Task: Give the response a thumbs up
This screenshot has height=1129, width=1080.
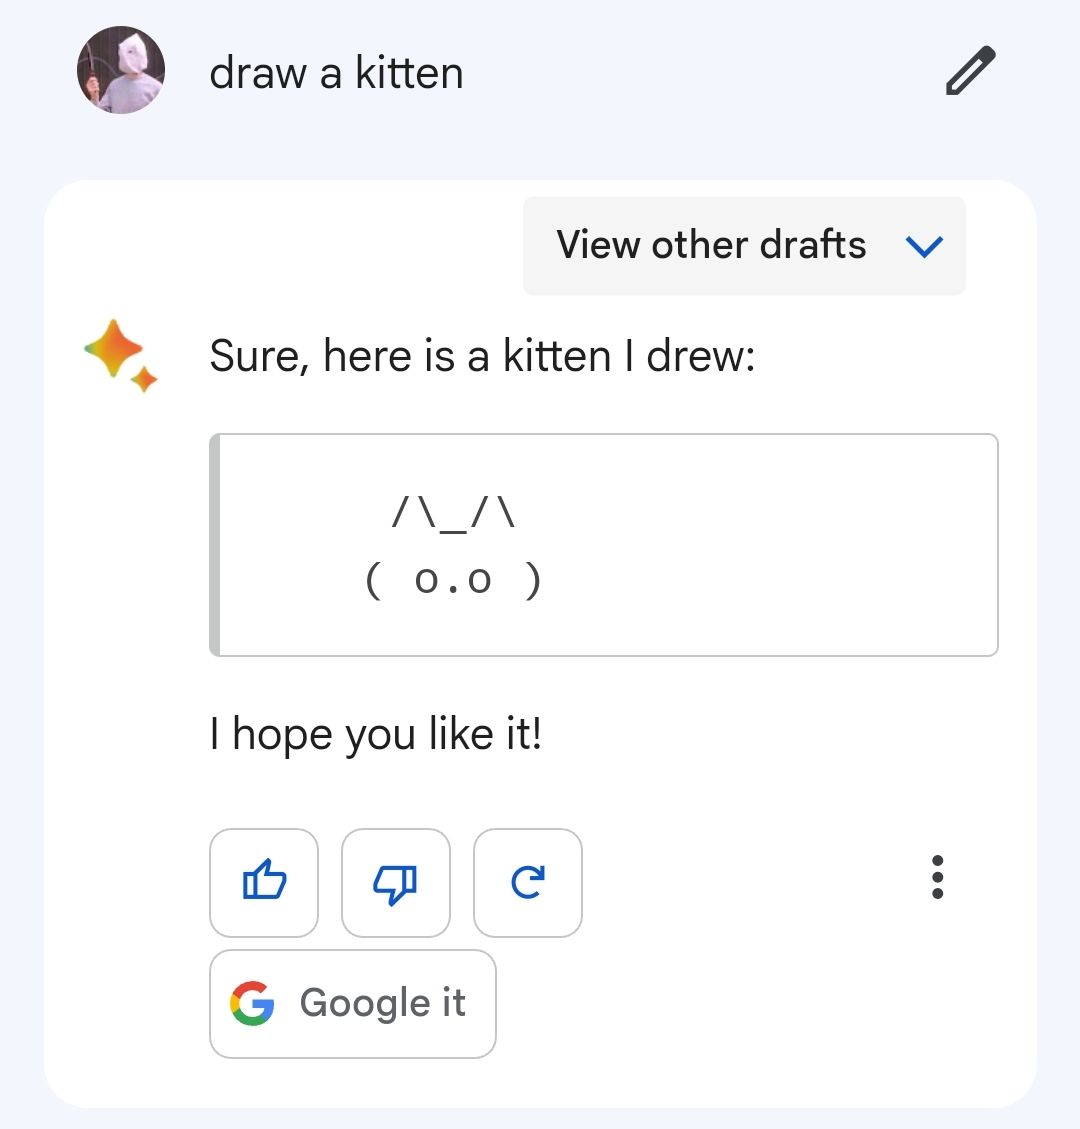Action: coord(264,882)
